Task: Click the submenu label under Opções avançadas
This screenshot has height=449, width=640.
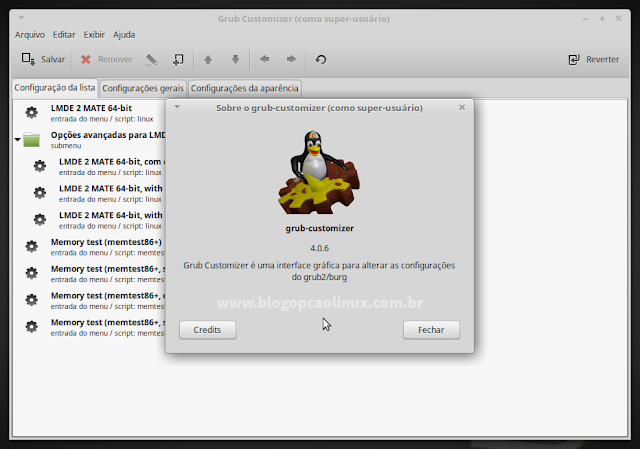Action: coord(66,146)
